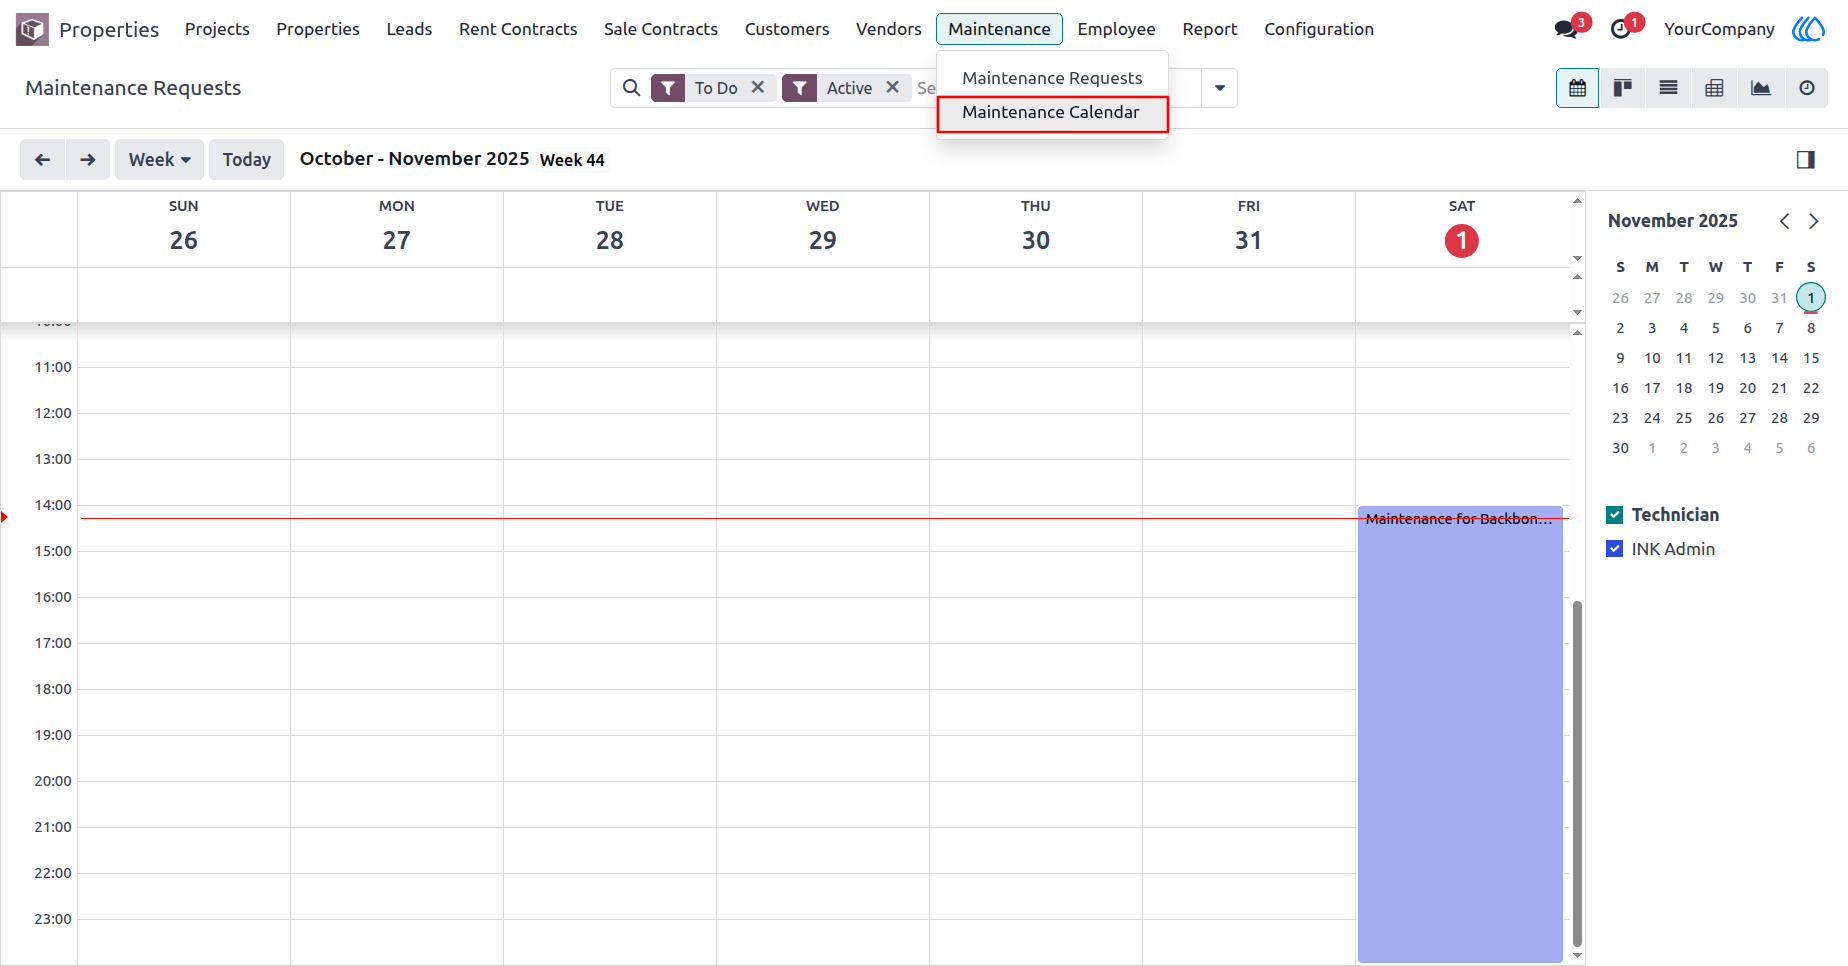Select Saturday 1 column header
Image resolution: width=1848 pixels, height=966 pixels.
coord(1461,229)
